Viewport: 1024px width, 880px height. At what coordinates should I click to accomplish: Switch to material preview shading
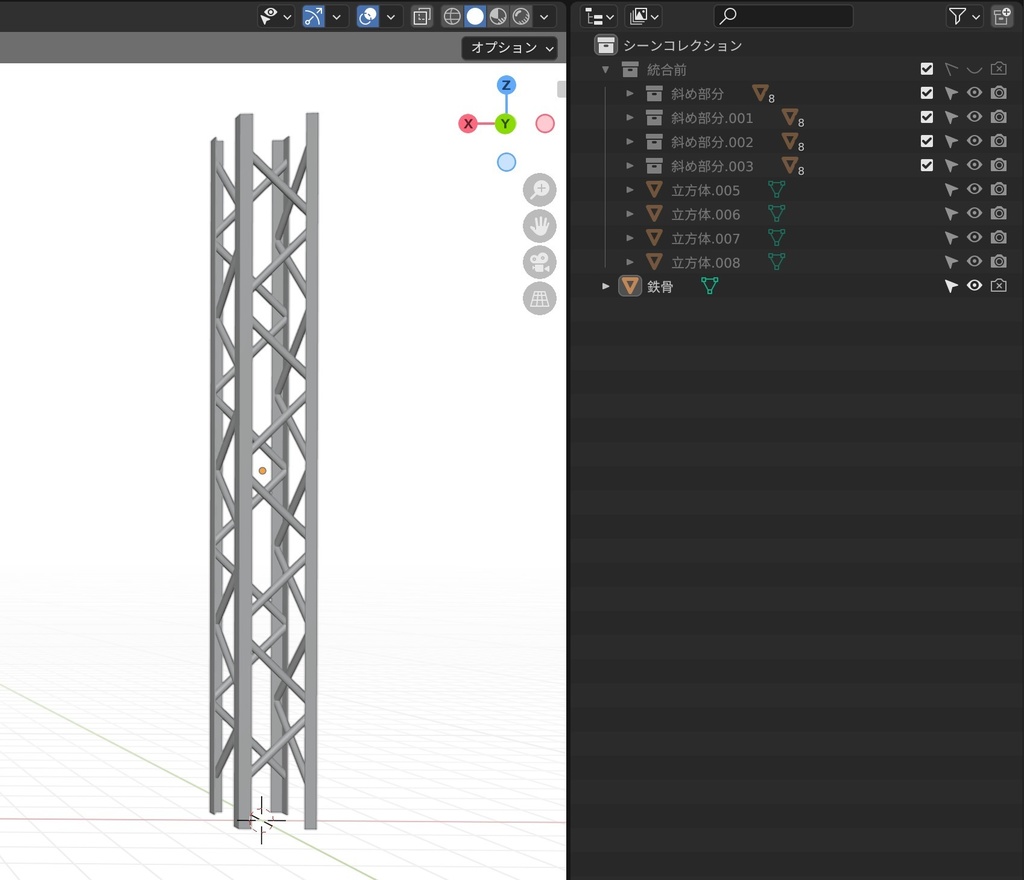(x=497, y=16)
